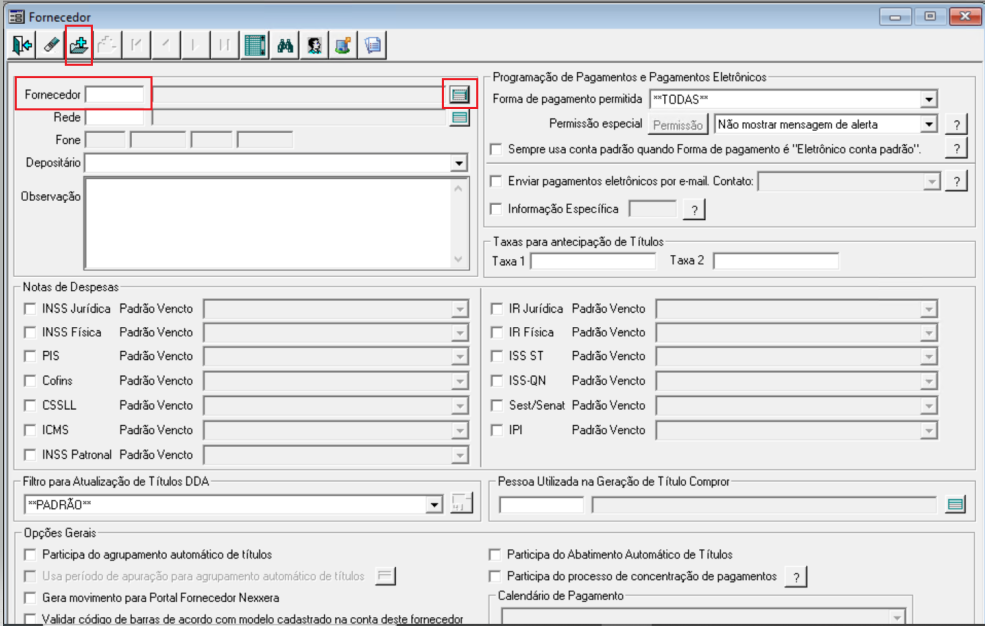Open 'Forma de pagamento permitida' dropdown
Image resolution: width=985 pixels, height=626 pixels.
coord(928,99)
